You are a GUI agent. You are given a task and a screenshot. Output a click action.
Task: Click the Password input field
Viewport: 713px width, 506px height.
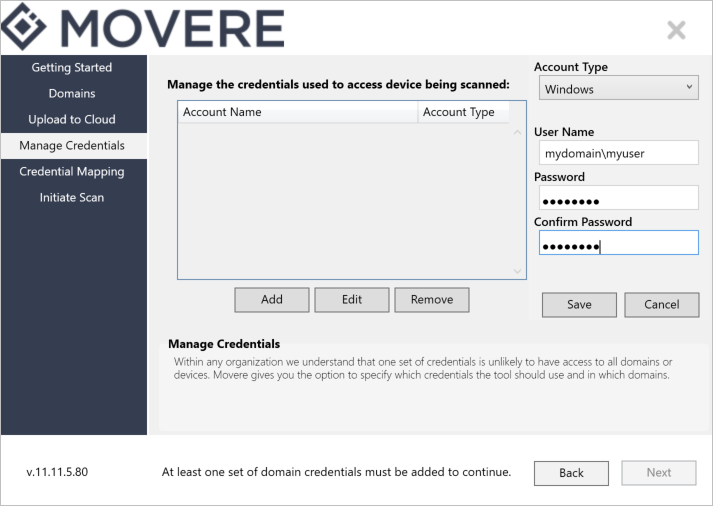pos(618,197)
